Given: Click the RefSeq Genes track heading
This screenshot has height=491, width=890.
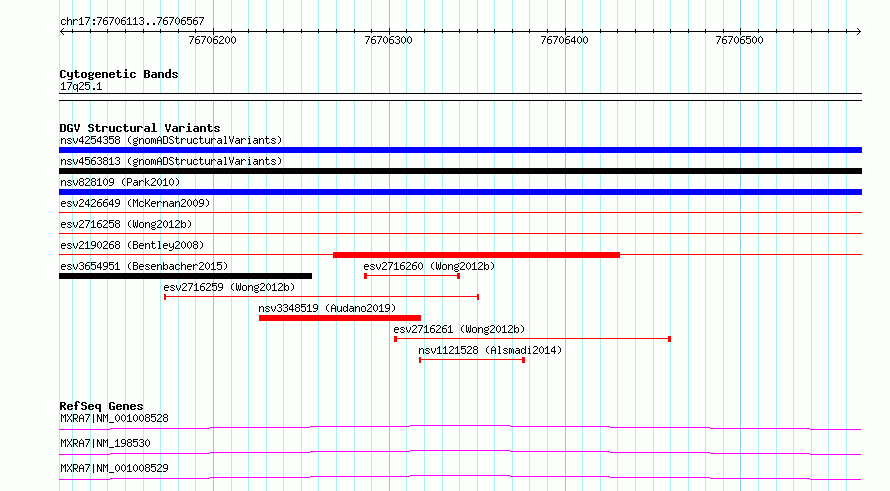Looking at the screenshot, I should point(101,406).
